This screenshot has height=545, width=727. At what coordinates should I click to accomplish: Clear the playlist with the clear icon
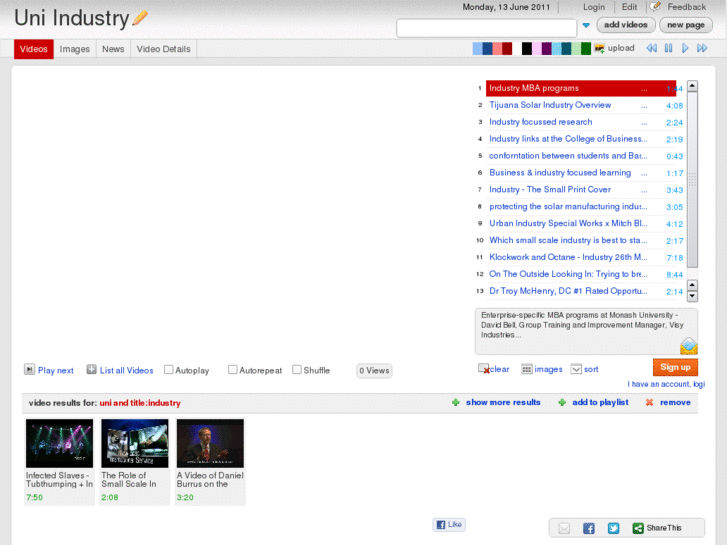click(484, 369)
